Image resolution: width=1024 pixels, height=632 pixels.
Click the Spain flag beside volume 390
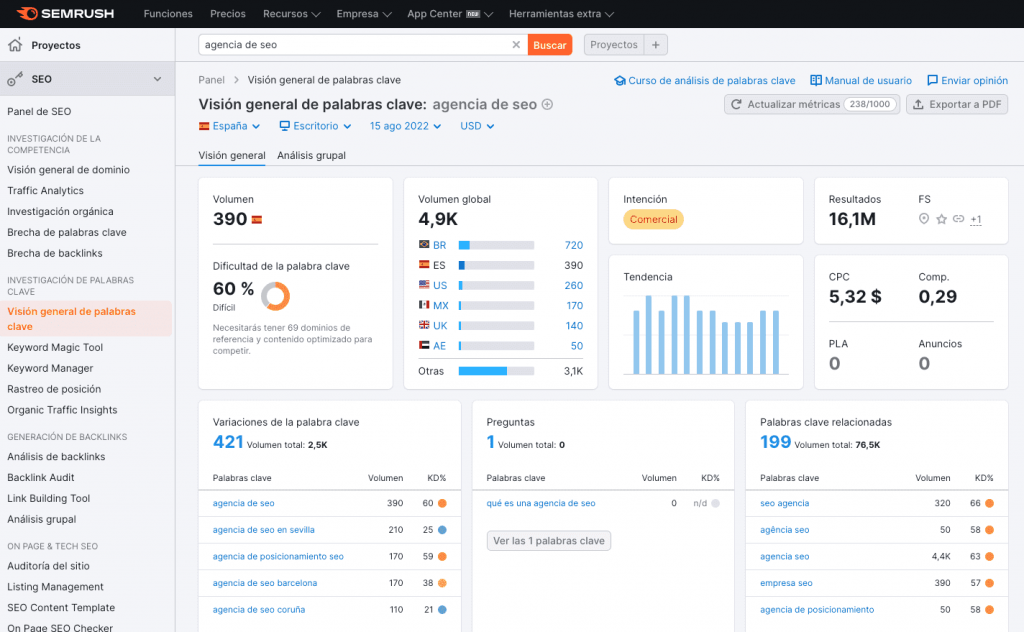click(257, 219)
